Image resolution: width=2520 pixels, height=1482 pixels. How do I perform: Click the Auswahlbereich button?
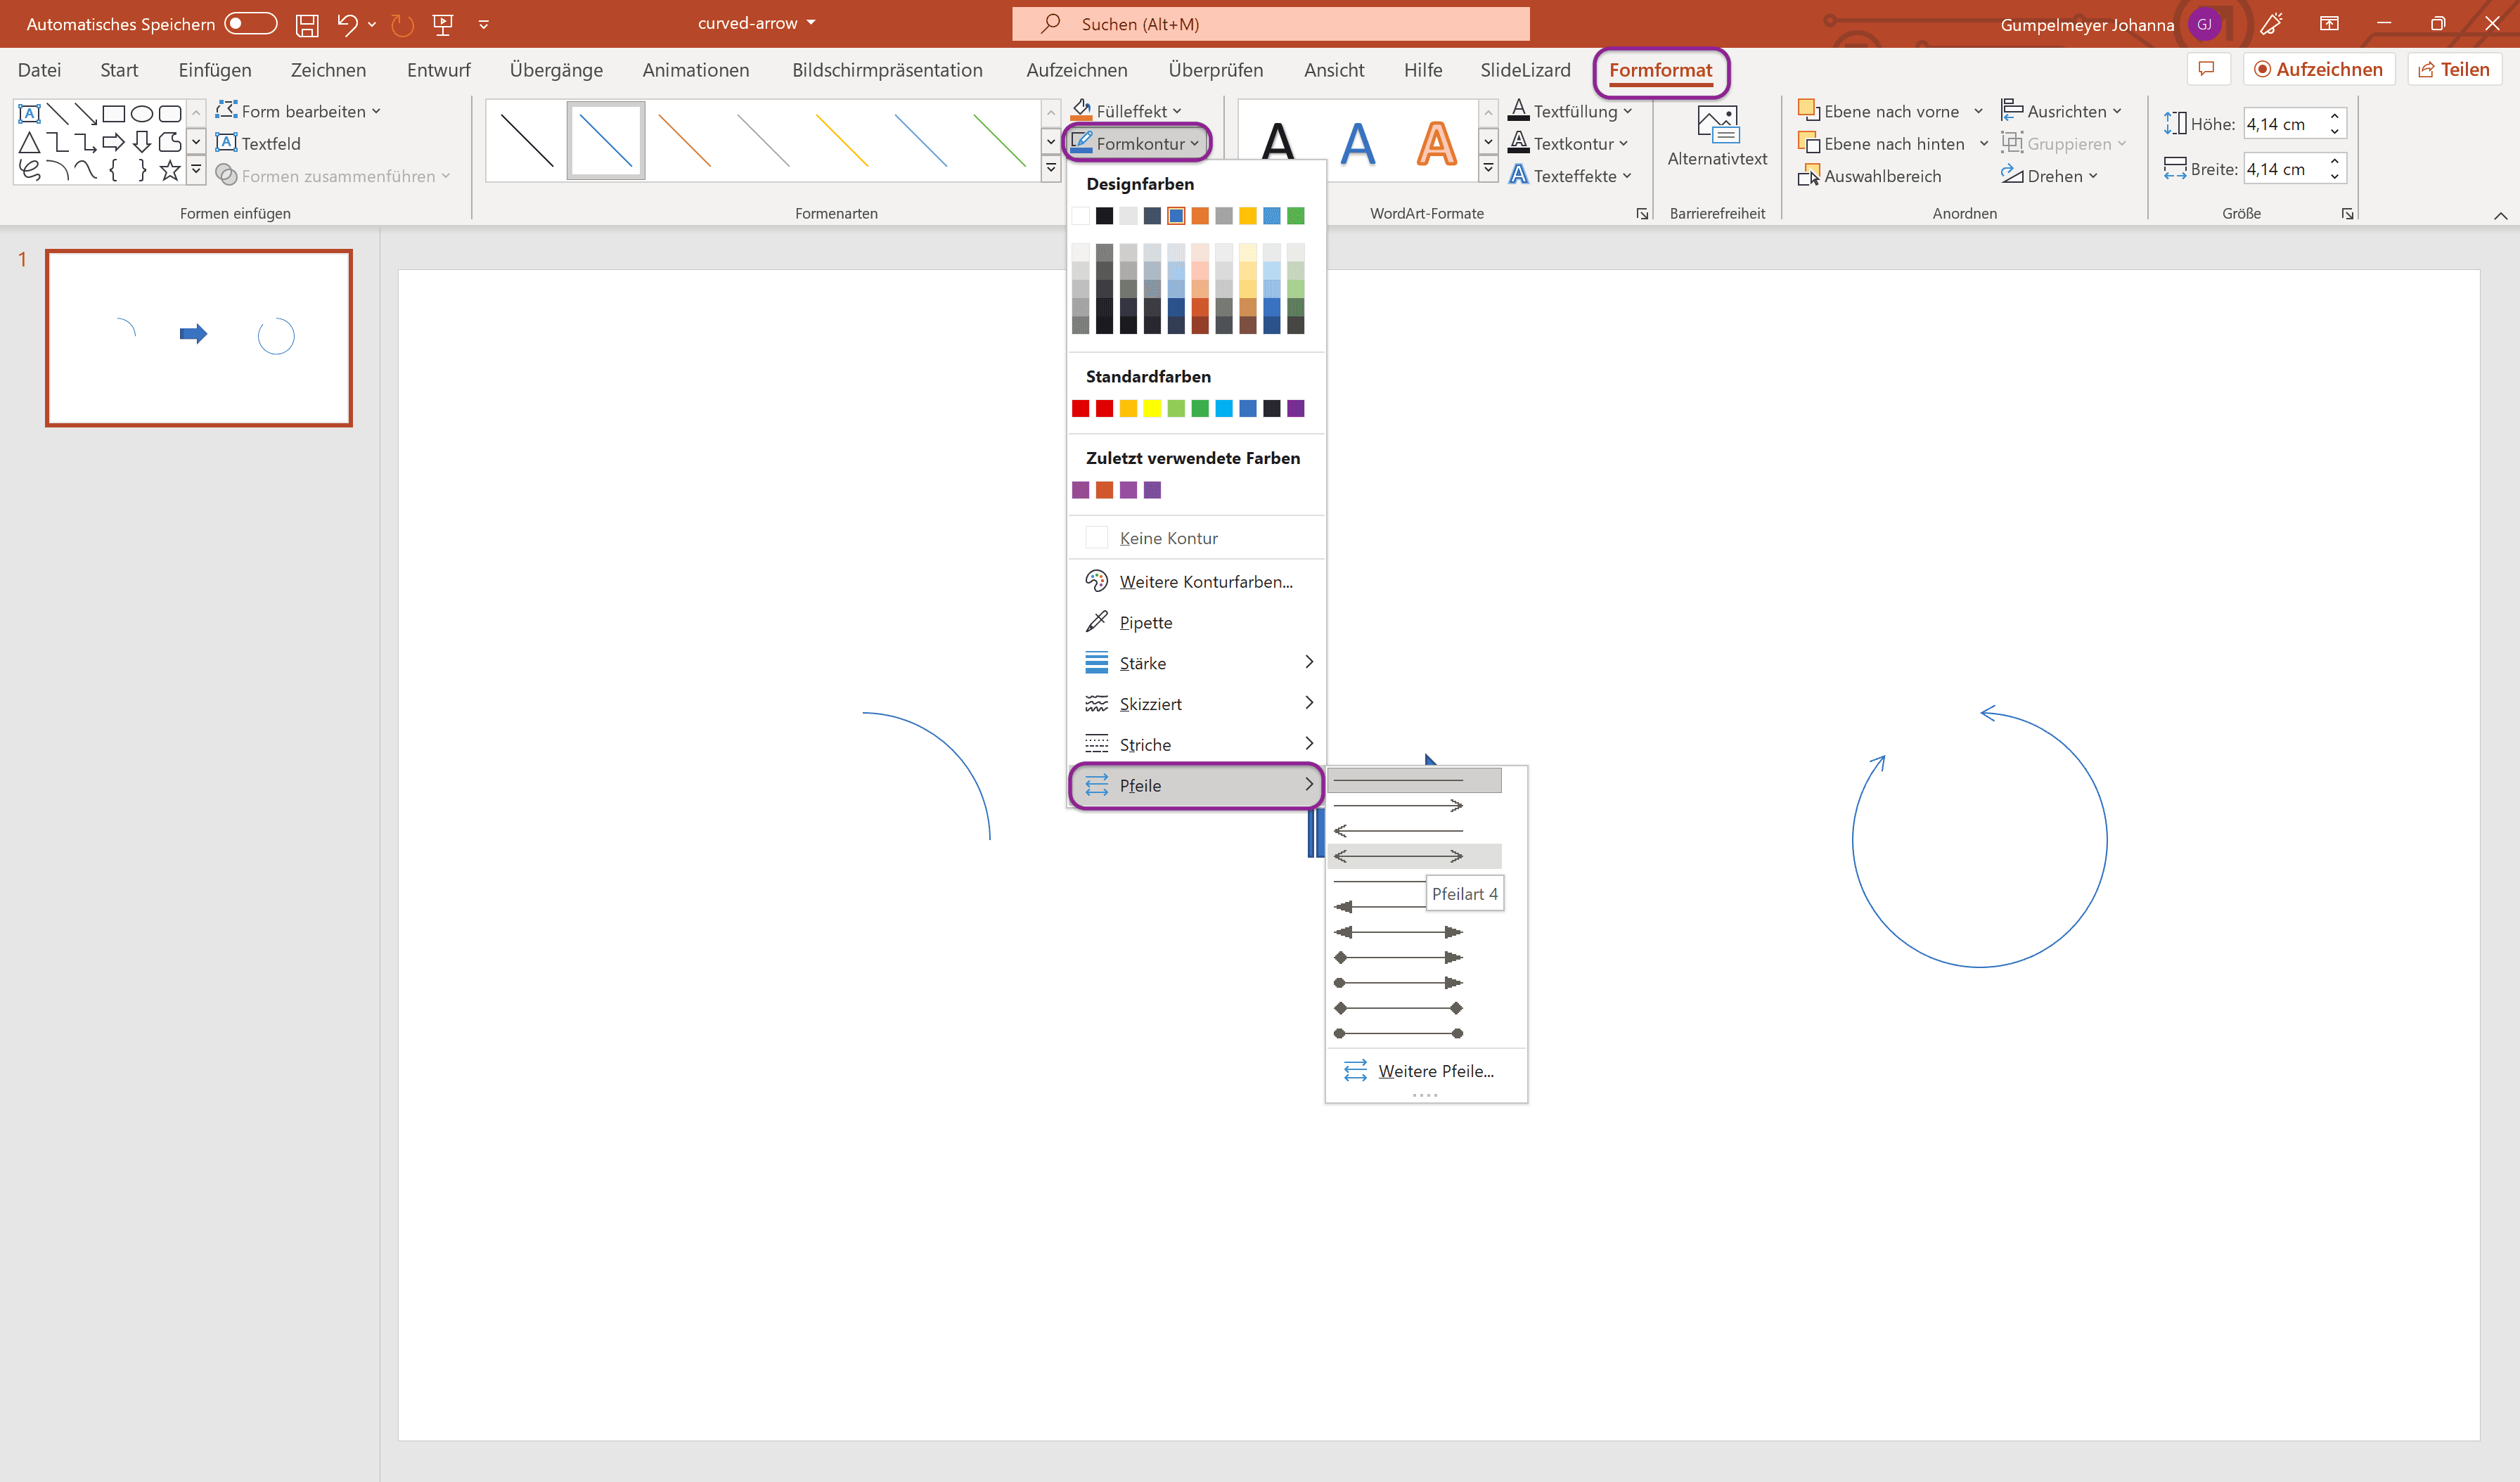(x=1870, y=176)
